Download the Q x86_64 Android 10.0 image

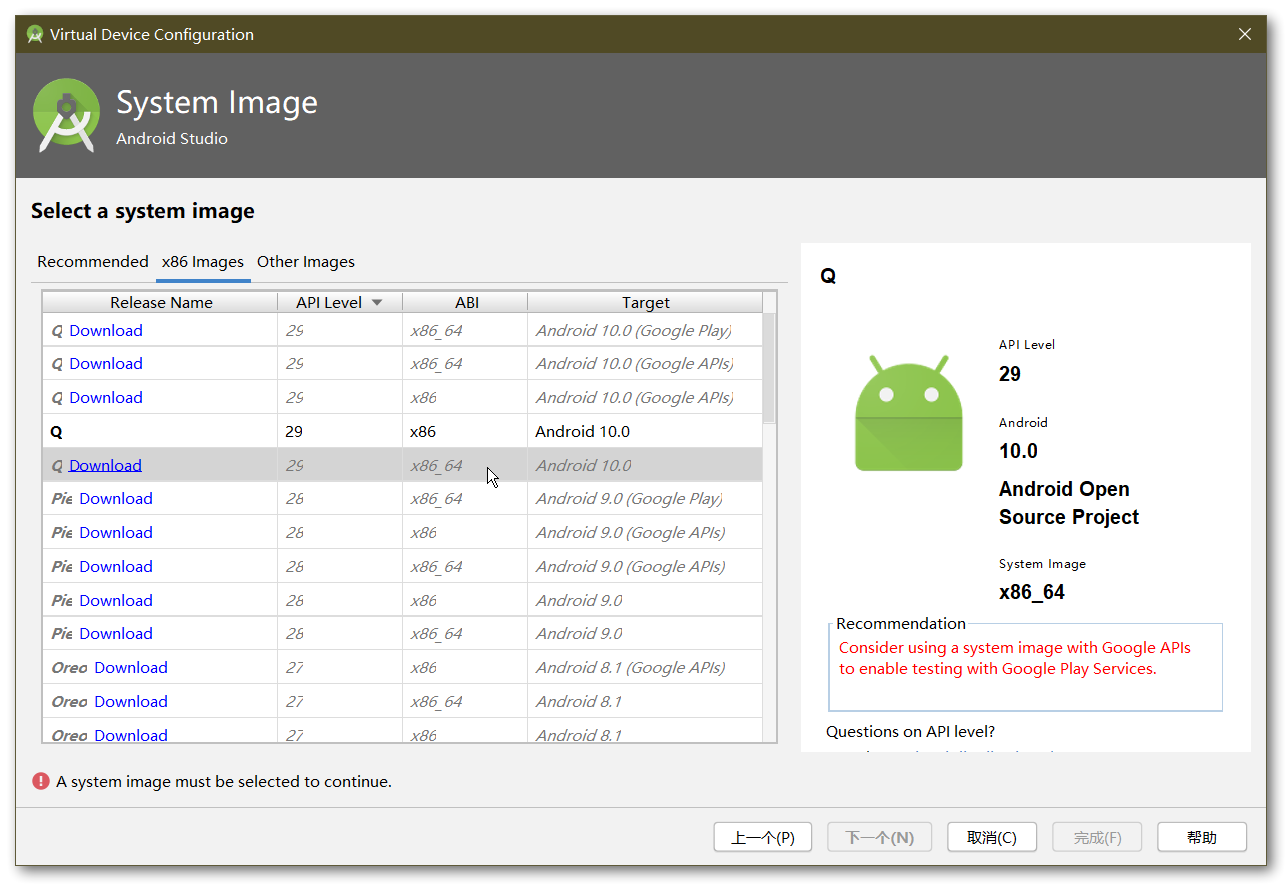click(x=105, y=465)
